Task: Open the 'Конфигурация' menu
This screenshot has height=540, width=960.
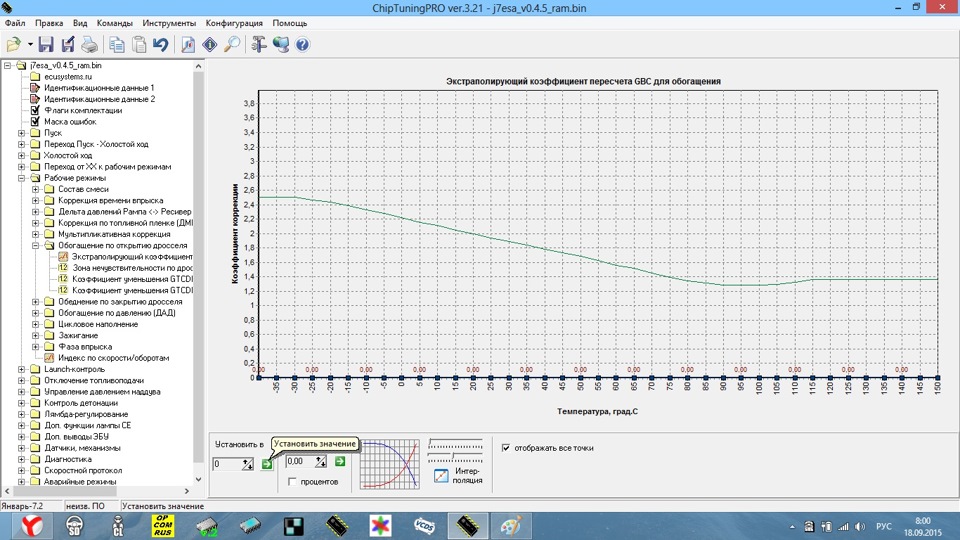Action: pos(234,22)
